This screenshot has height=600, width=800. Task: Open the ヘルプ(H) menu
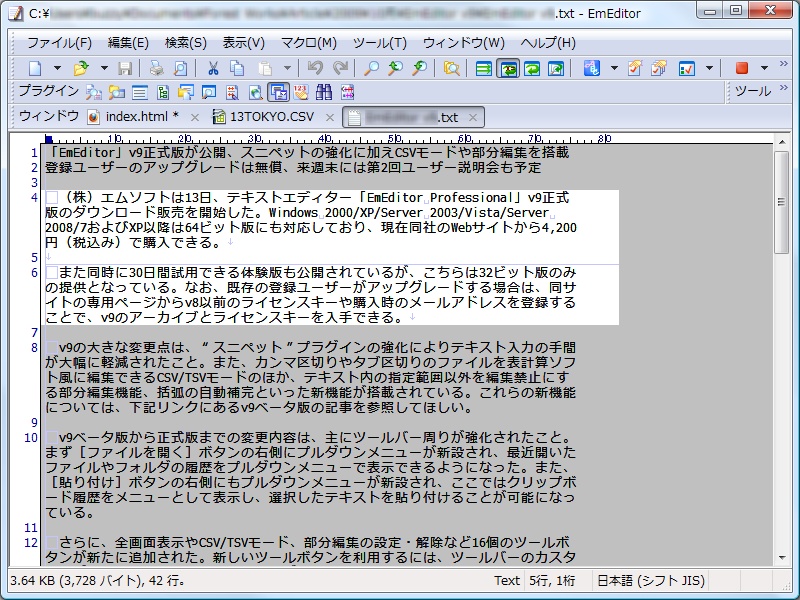point(548,43)
